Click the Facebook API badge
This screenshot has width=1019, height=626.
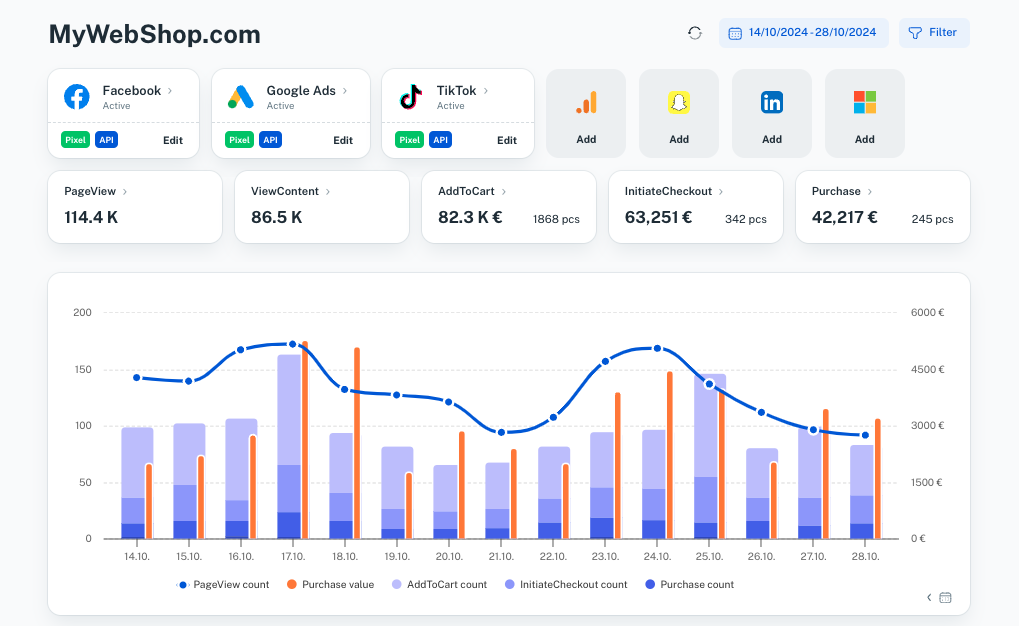[107, 140]
